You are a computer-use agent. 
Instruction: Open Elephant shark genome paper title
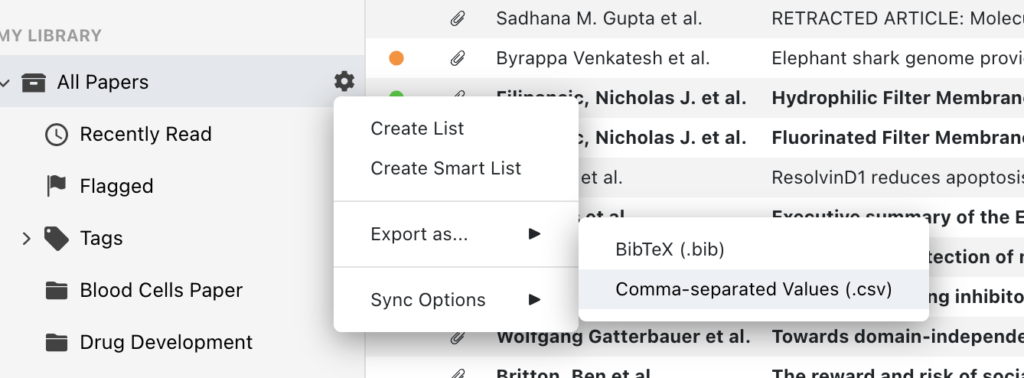click(898, 59)
